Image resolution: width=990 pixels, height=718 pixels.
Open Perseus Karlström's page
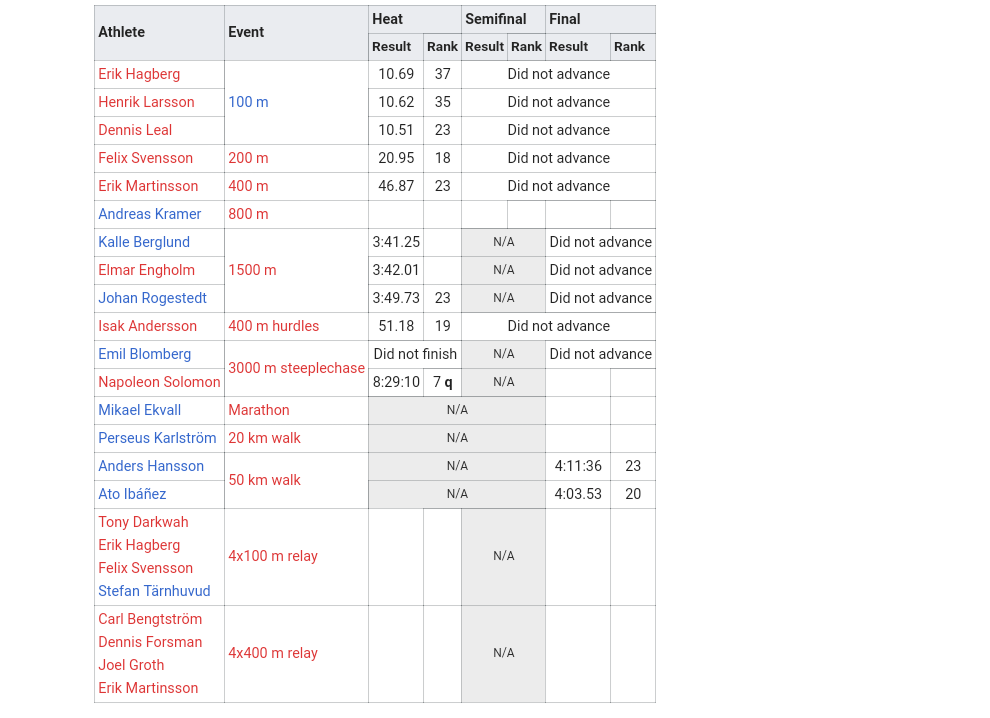[157, 438]
